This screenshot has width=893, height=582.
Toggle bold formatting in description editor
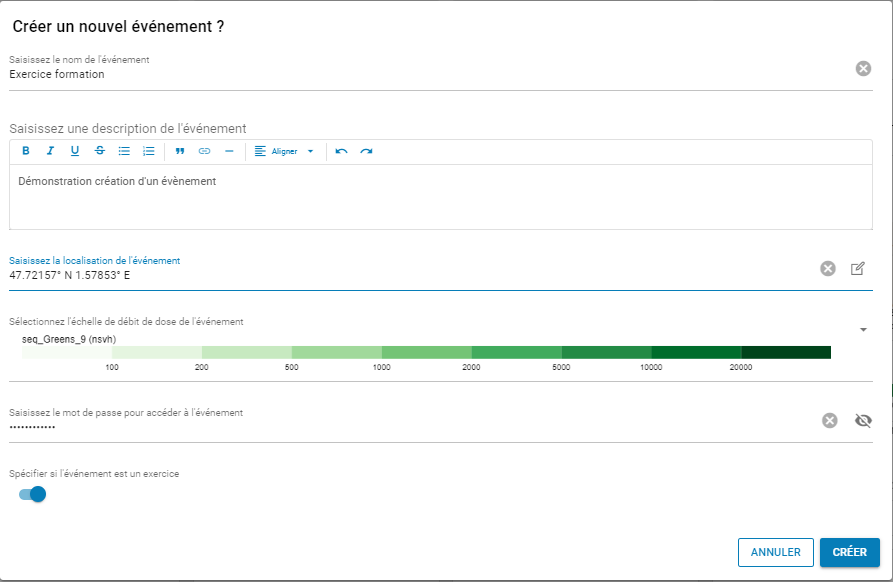click(x=26, y=151)
